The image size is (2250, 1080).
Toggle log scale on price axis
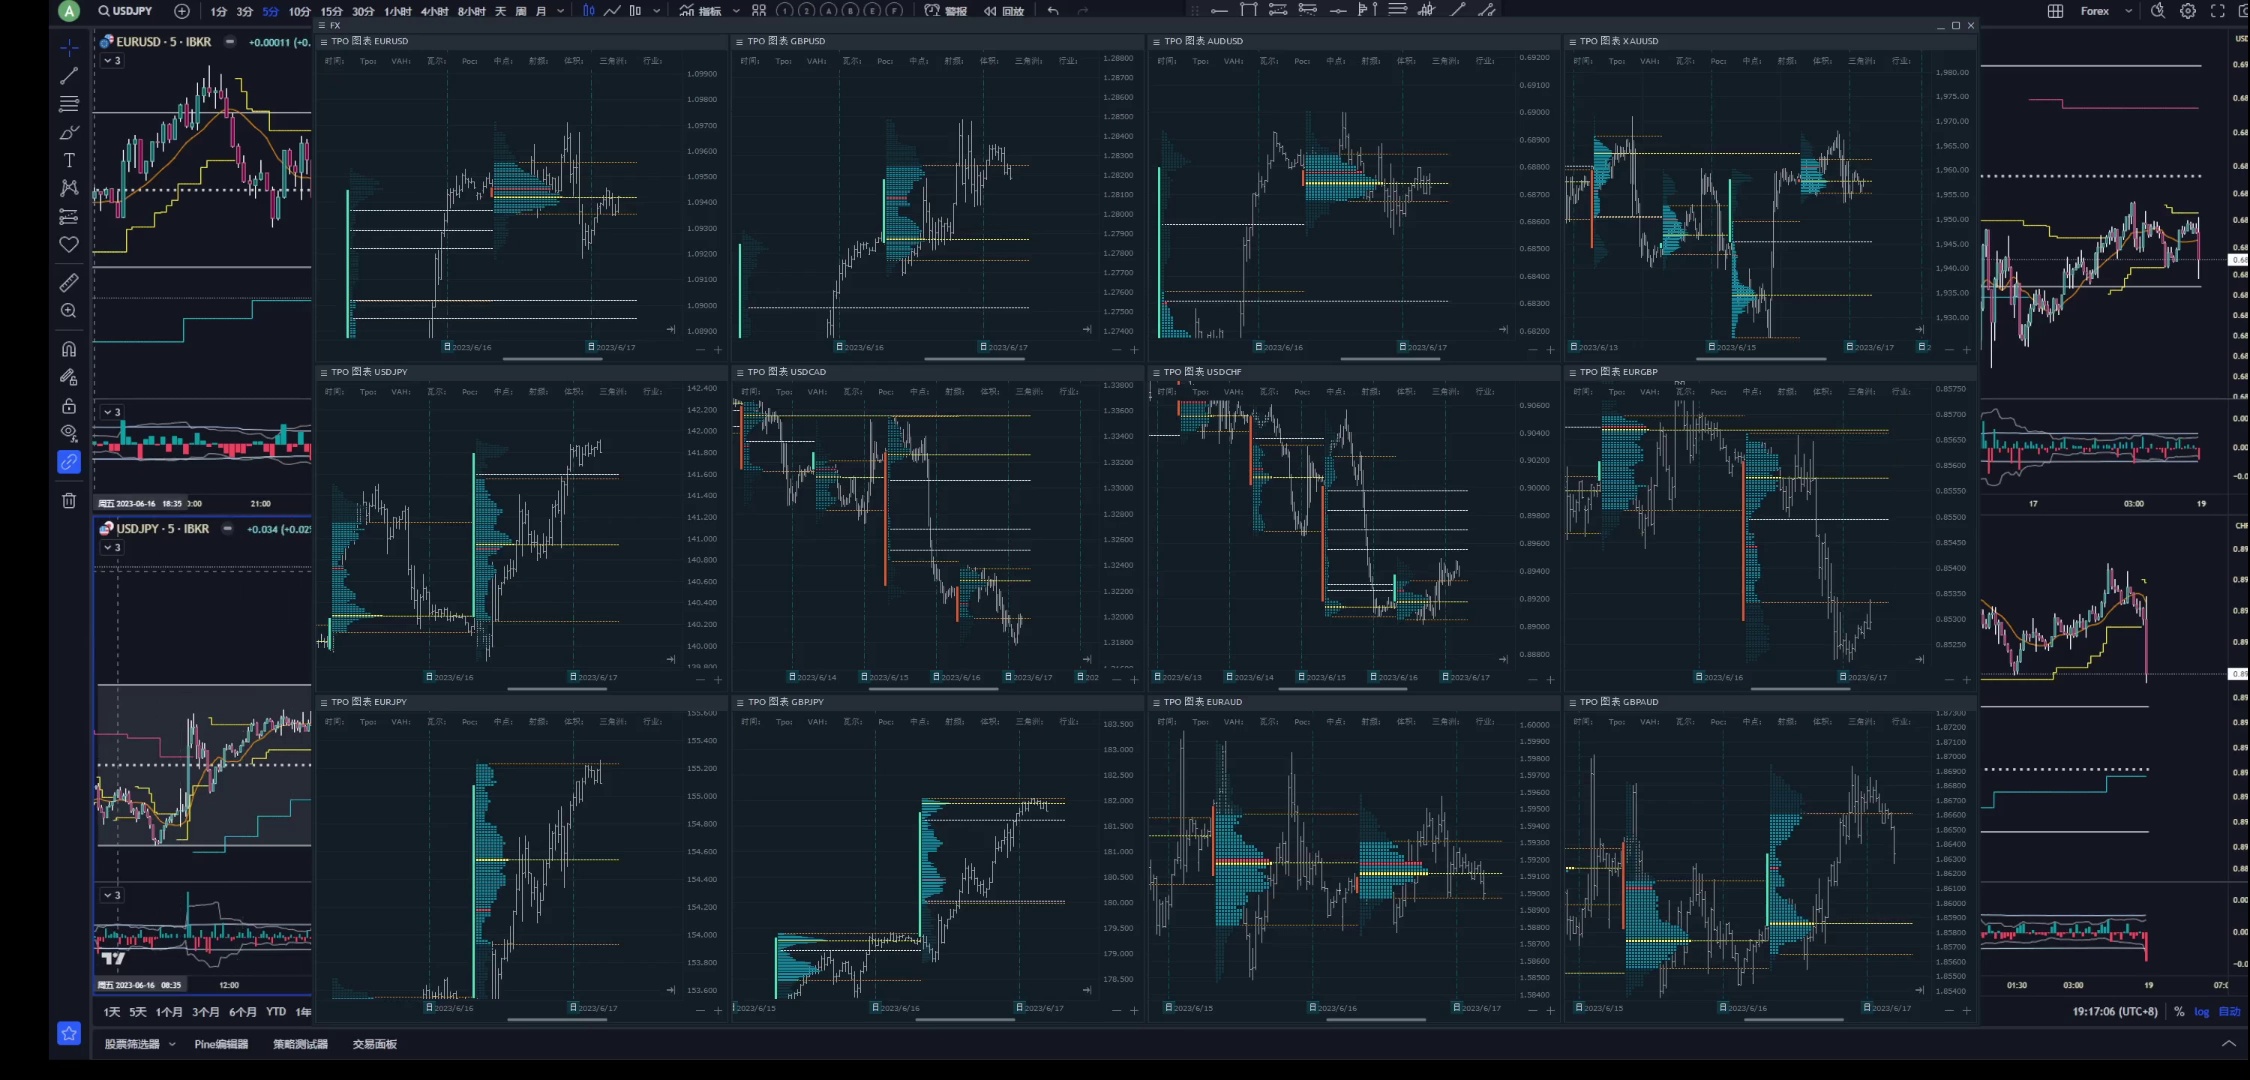pos(2201,1011)
